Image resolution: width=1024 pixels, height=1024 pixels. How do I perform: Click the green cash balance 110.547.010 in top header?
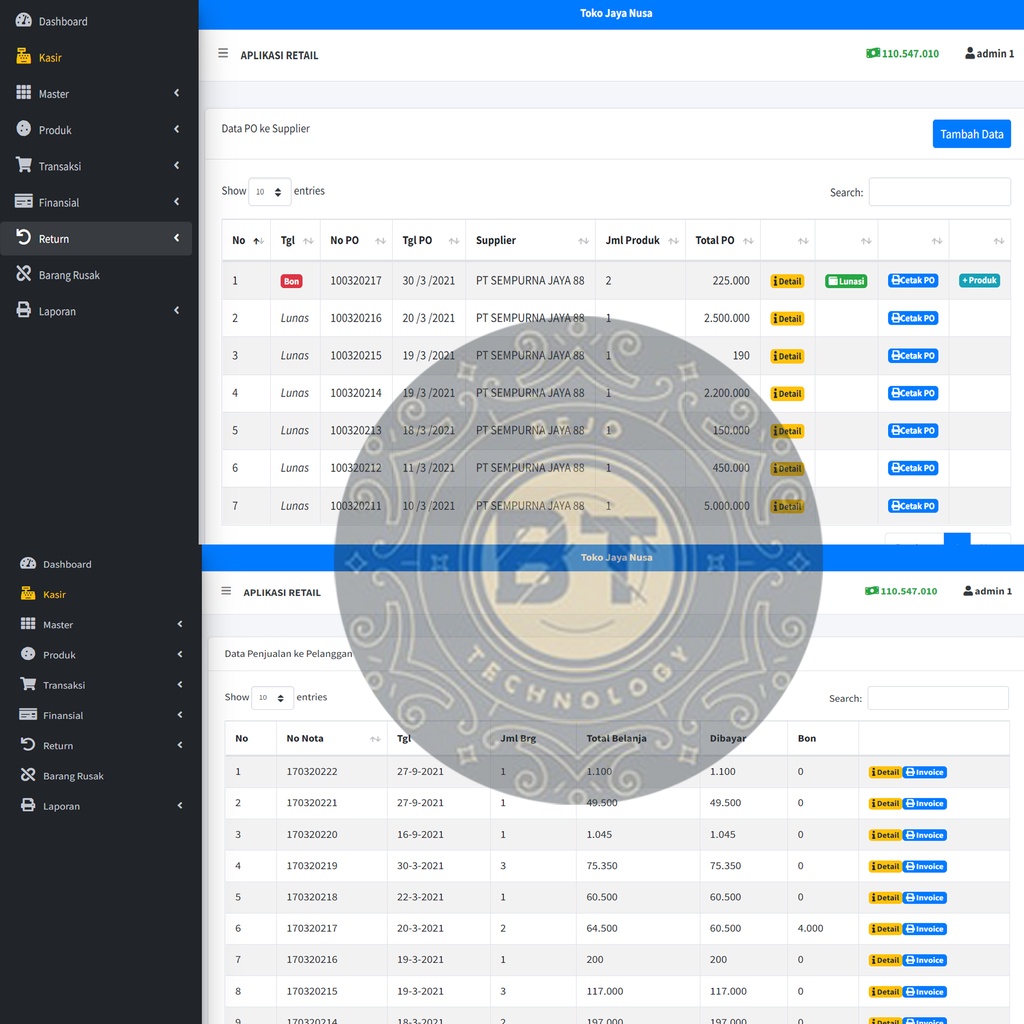(902, 54)
